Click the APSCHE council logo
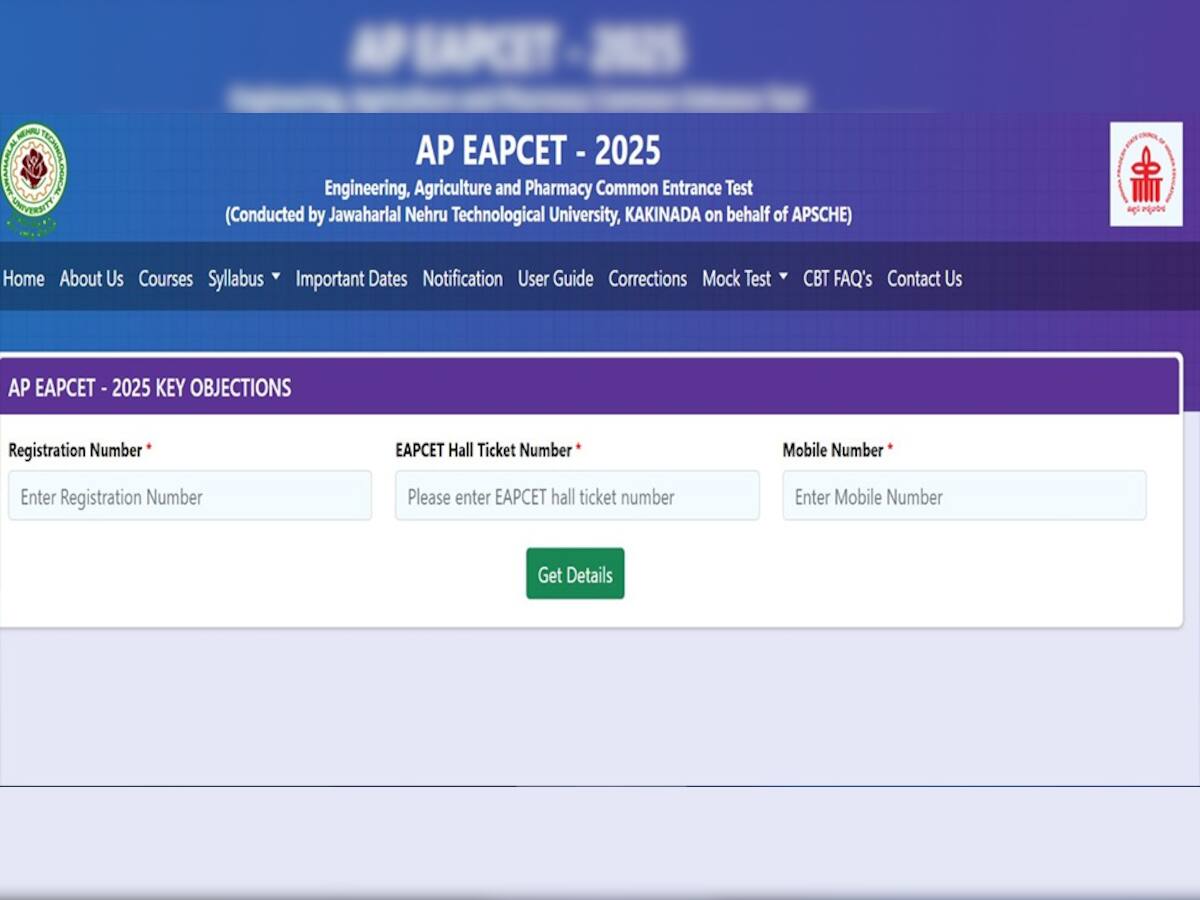The width and height of the screenshot is (1200, 900). point(1145,172)
